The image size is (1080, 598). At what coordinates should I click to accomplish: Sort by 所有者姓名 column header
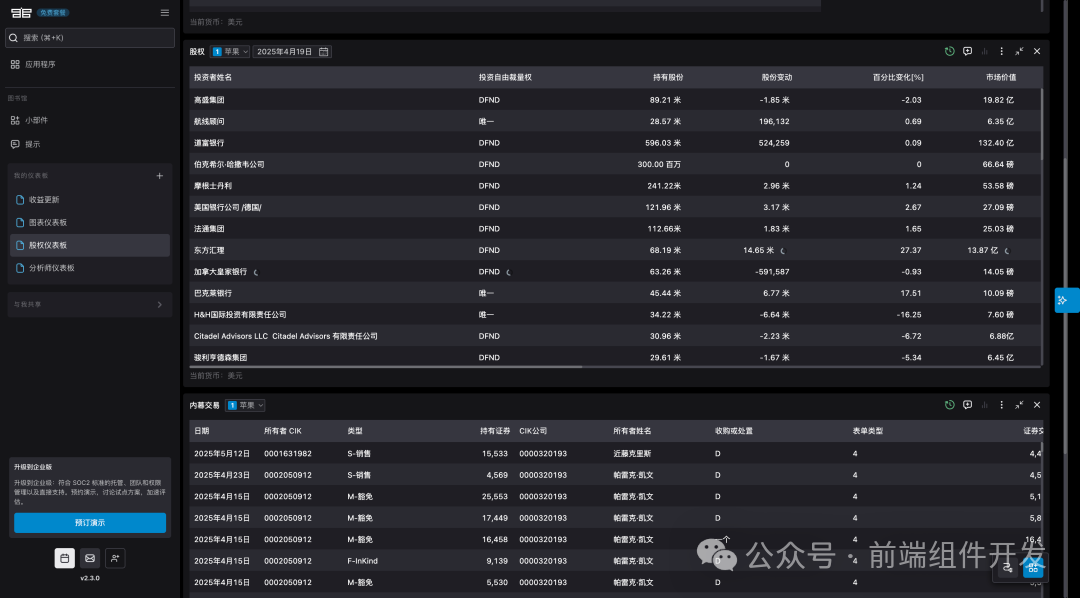[632, 431]
